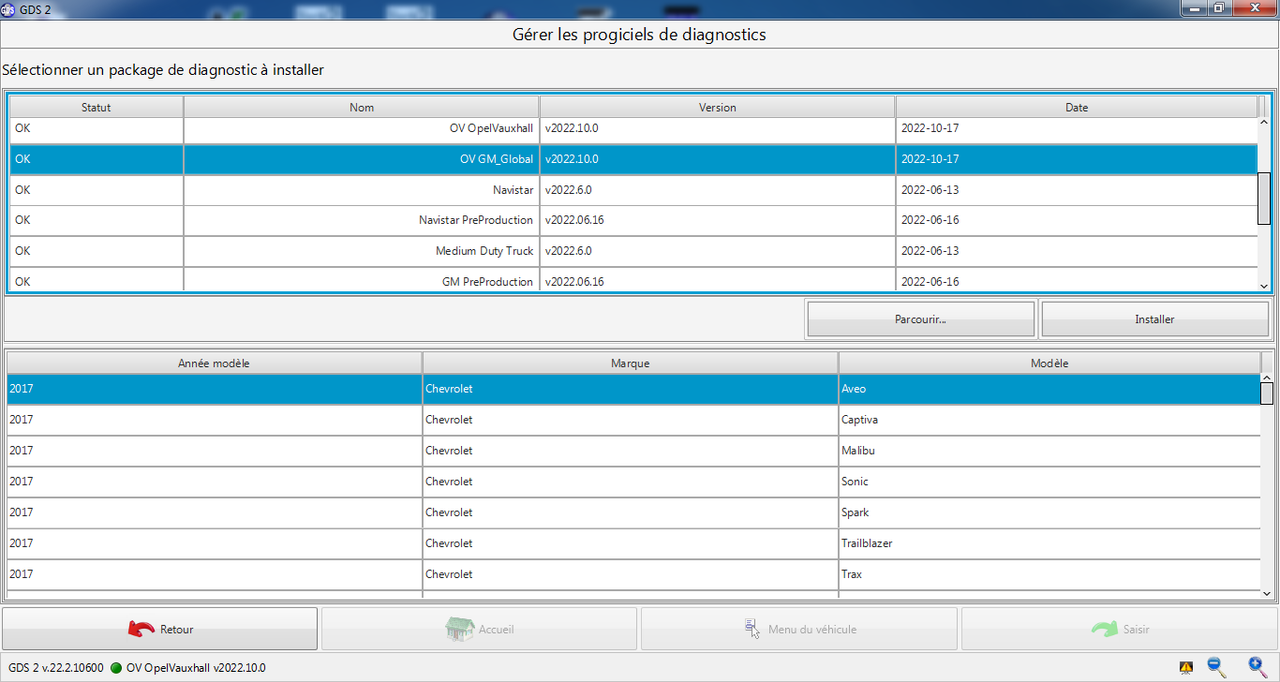Select the Malibu model row
The image size is (1280, 682).
(x=633, y=451)
